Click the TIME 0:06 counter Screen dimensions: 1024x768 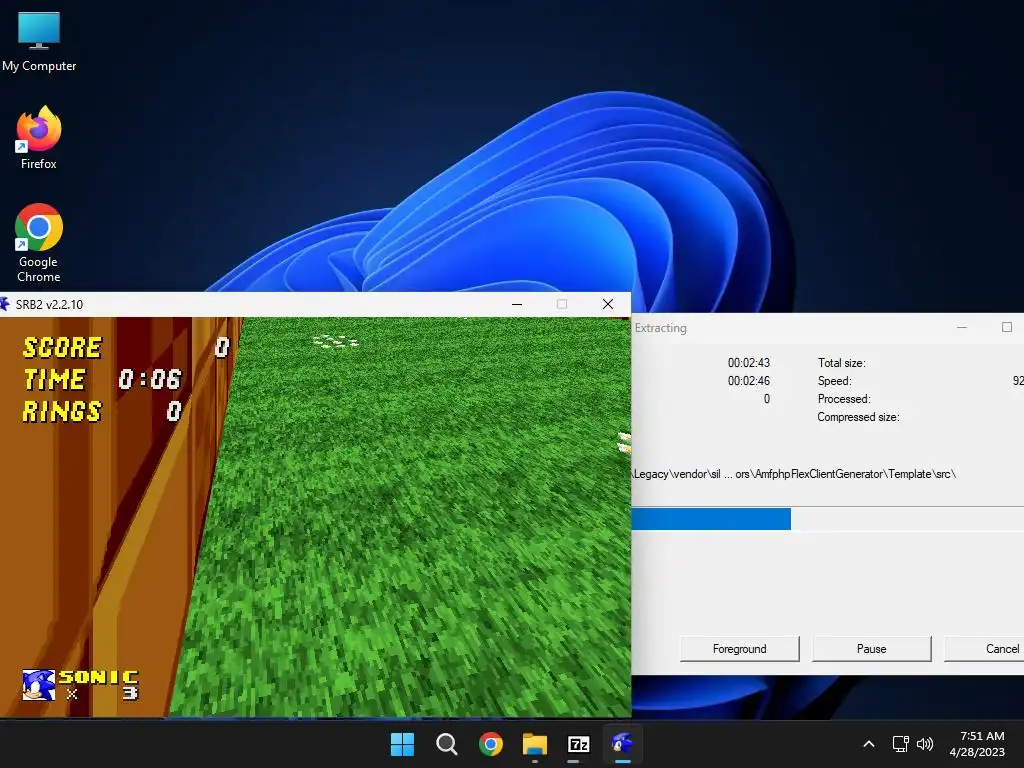coord(102,379)
